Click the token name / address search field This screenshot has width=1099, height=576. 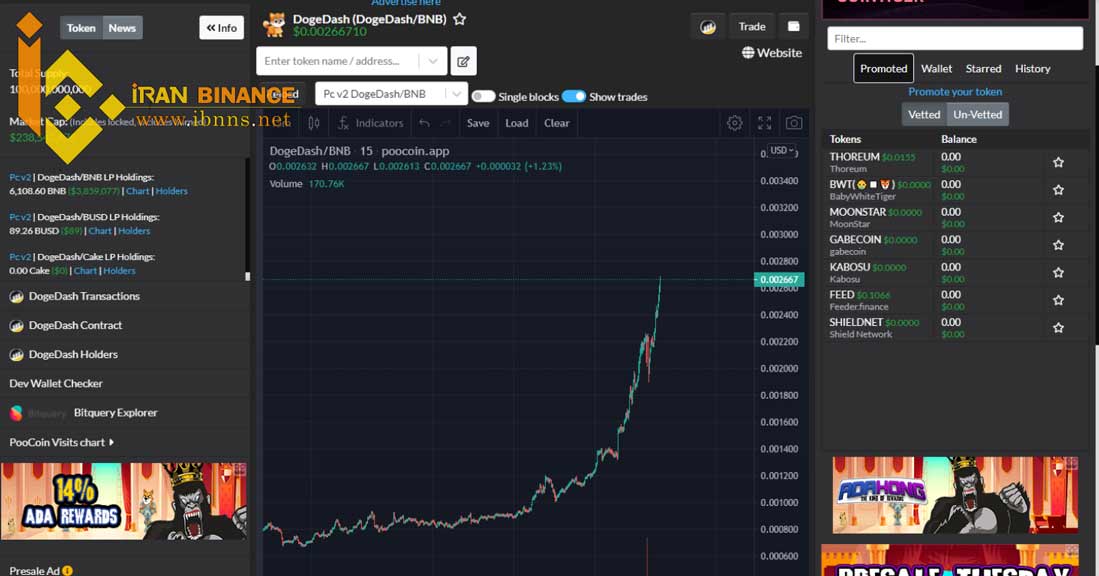339,61
